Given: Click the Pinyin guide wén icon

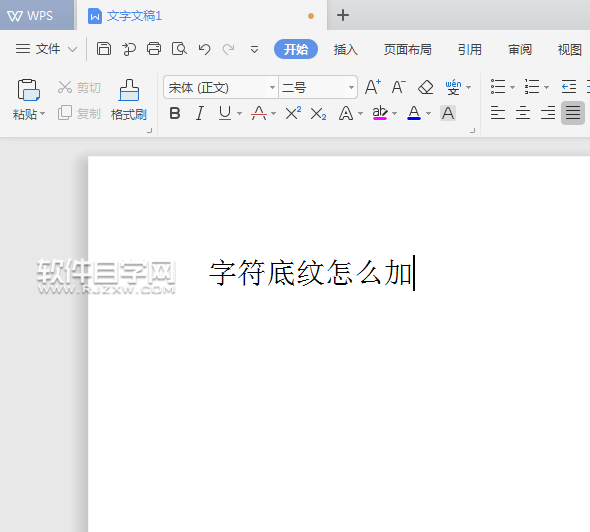Looking at the screenshot, I should pyautogui.click(x=453, y=87).
